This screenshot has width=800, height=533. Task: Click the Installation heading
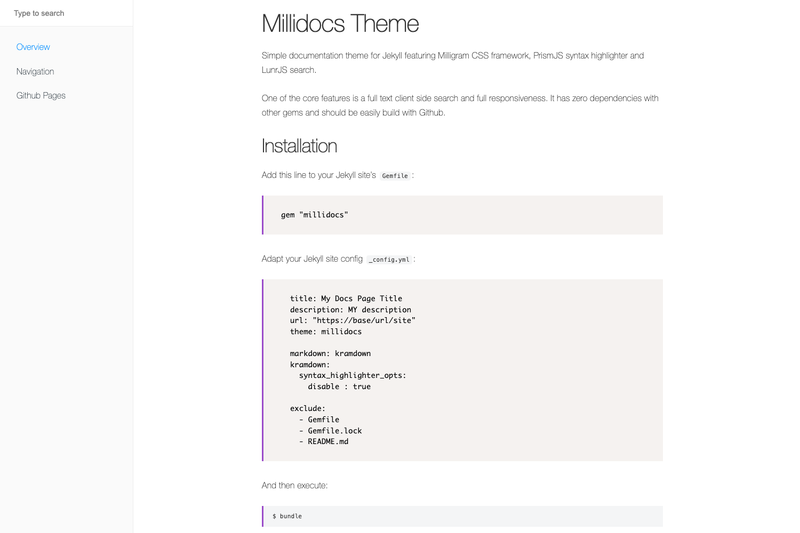[299, 146]
